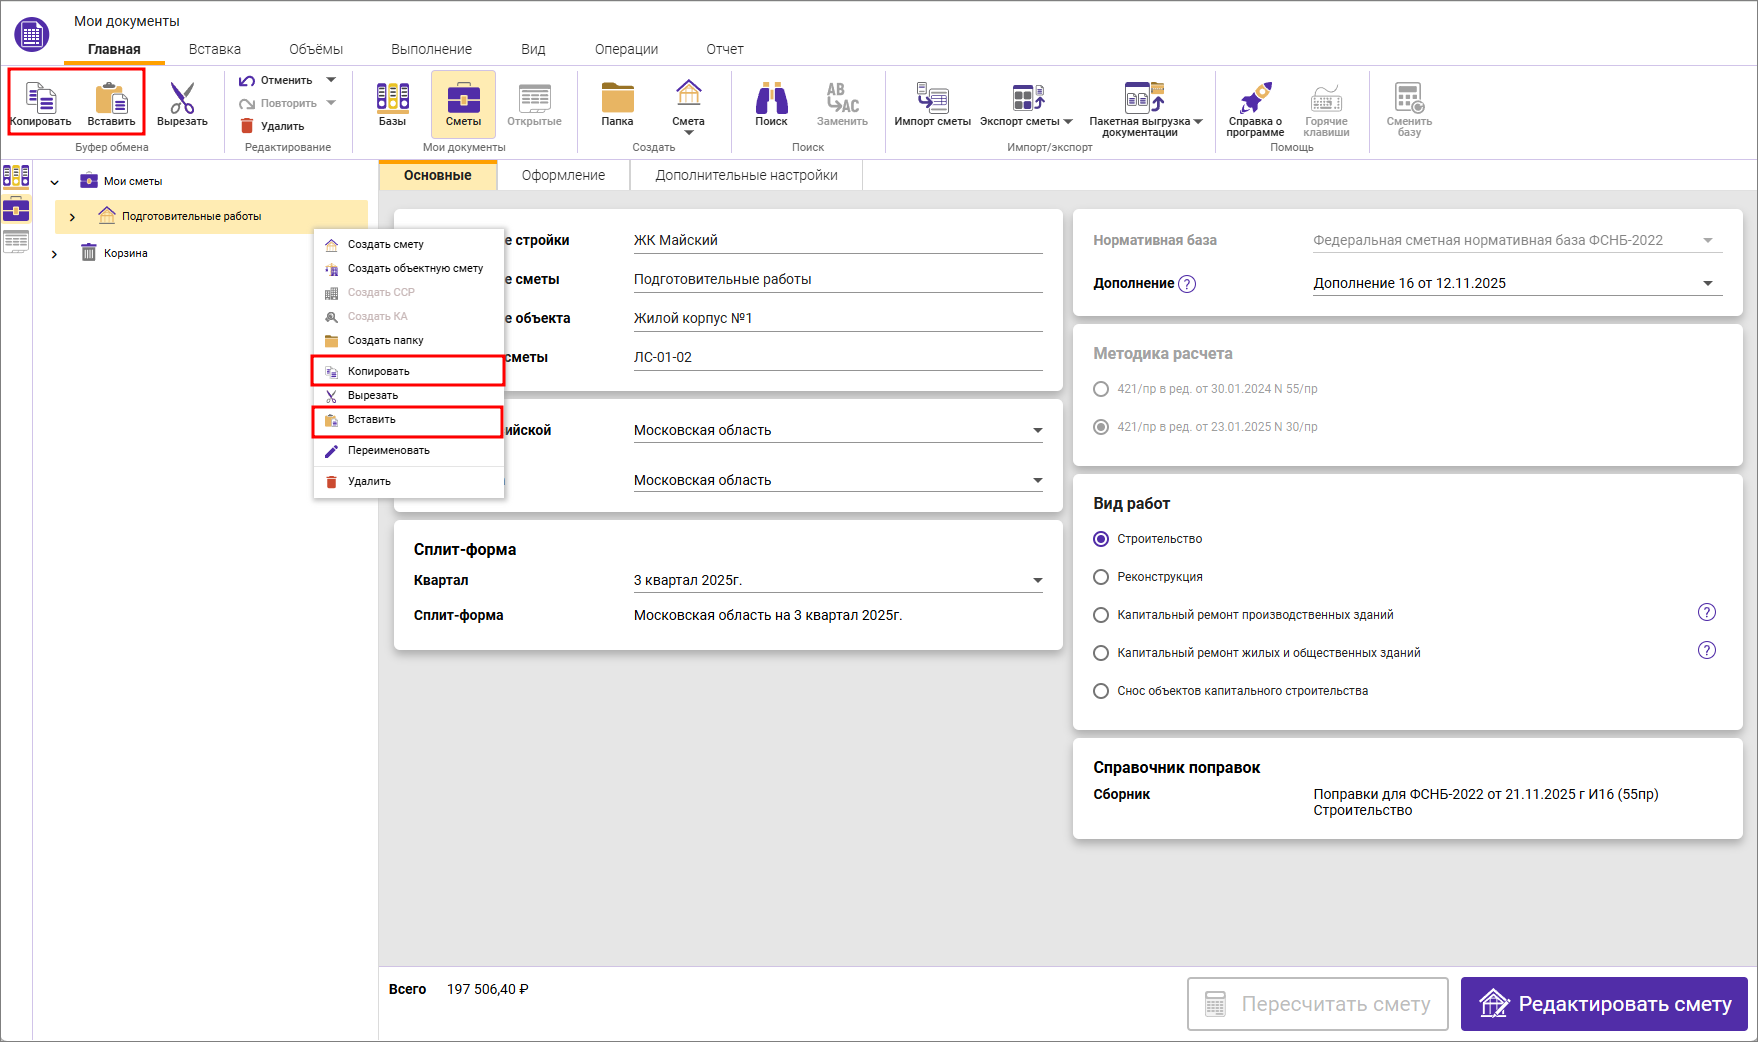This screenshot has height=1042, width=1758.
Task: Open the Объёмы ribbon tab
Action: 315,49
